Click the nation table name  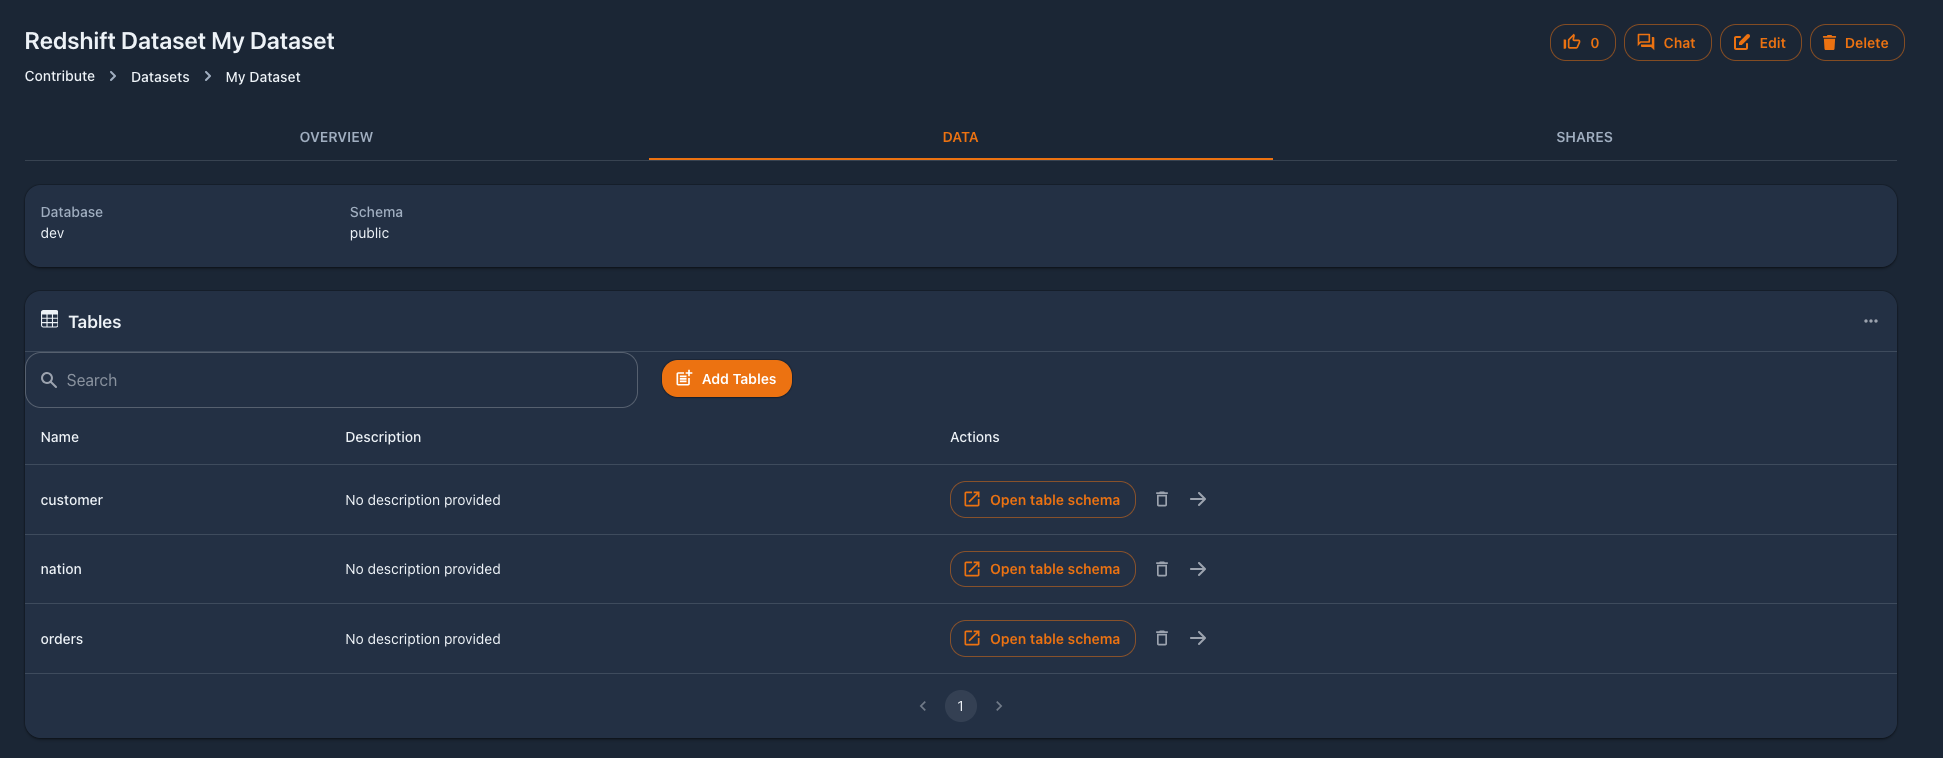61,569
